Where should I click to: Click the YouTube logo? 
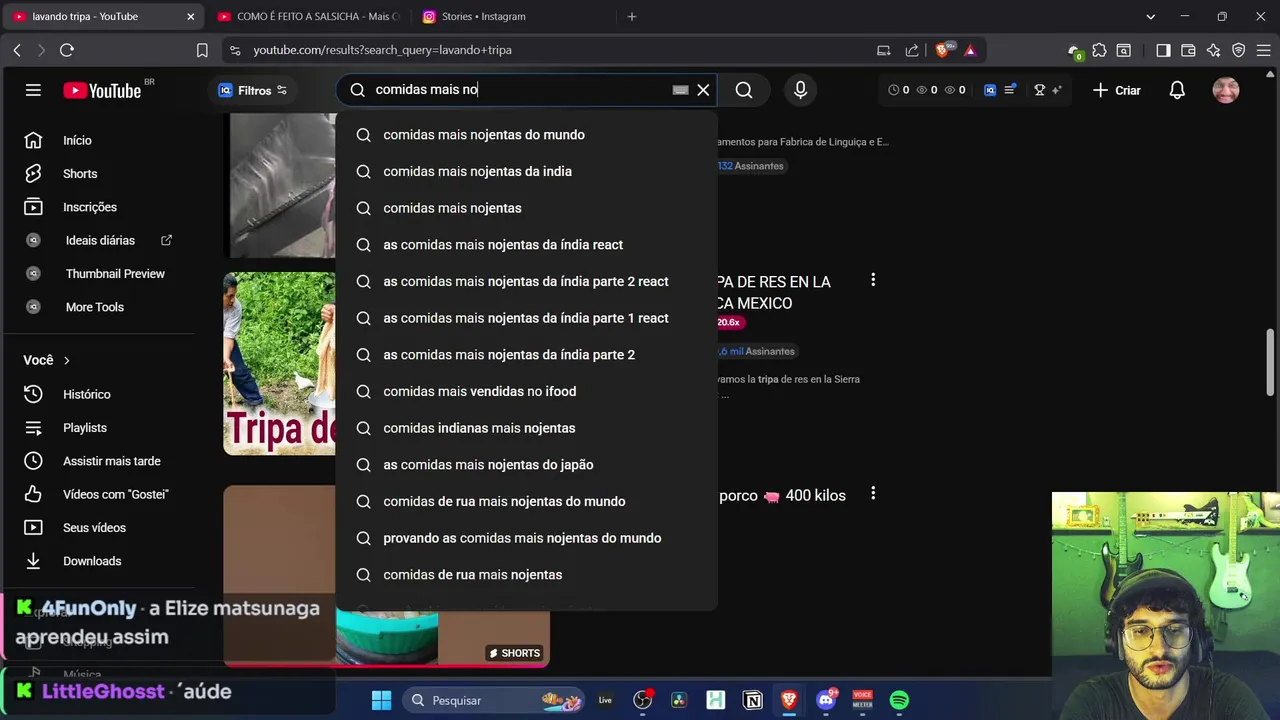click(102, 90)
